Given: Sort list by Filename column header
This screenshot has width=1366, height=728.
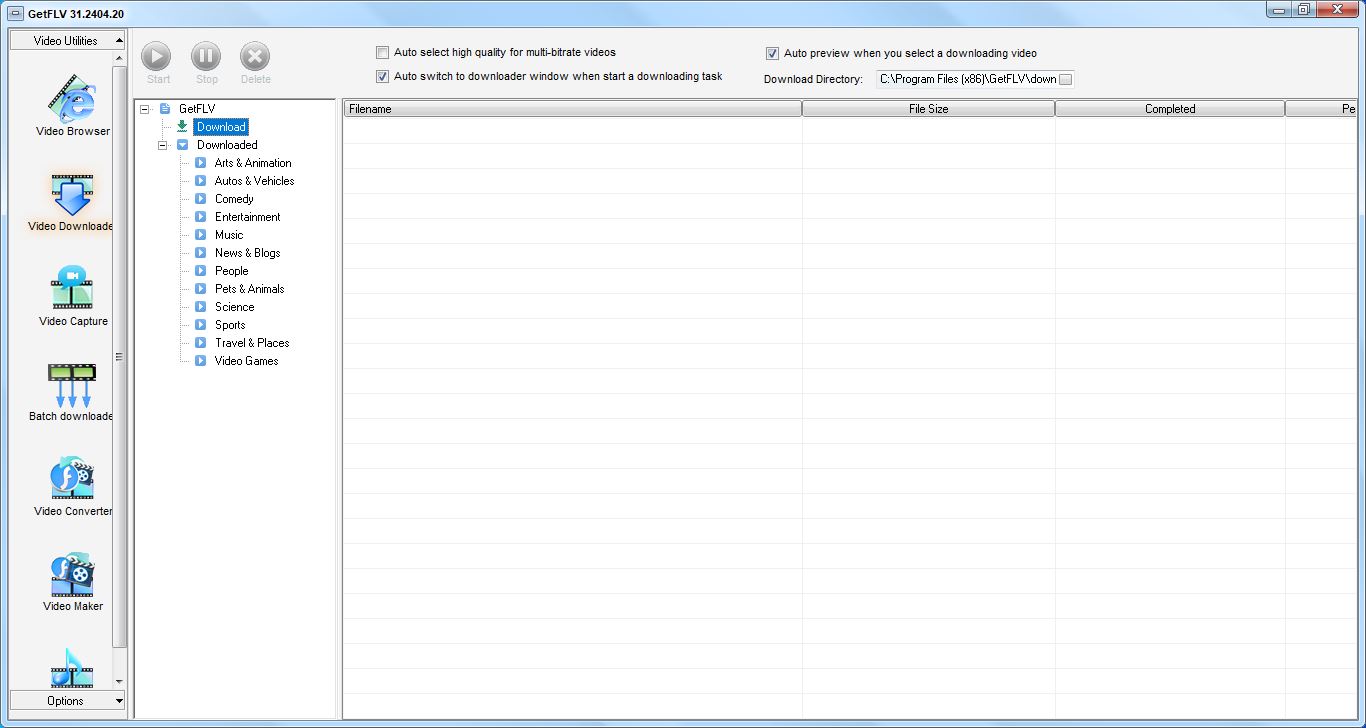Looking at the screenshot, I should pos(572,109).
